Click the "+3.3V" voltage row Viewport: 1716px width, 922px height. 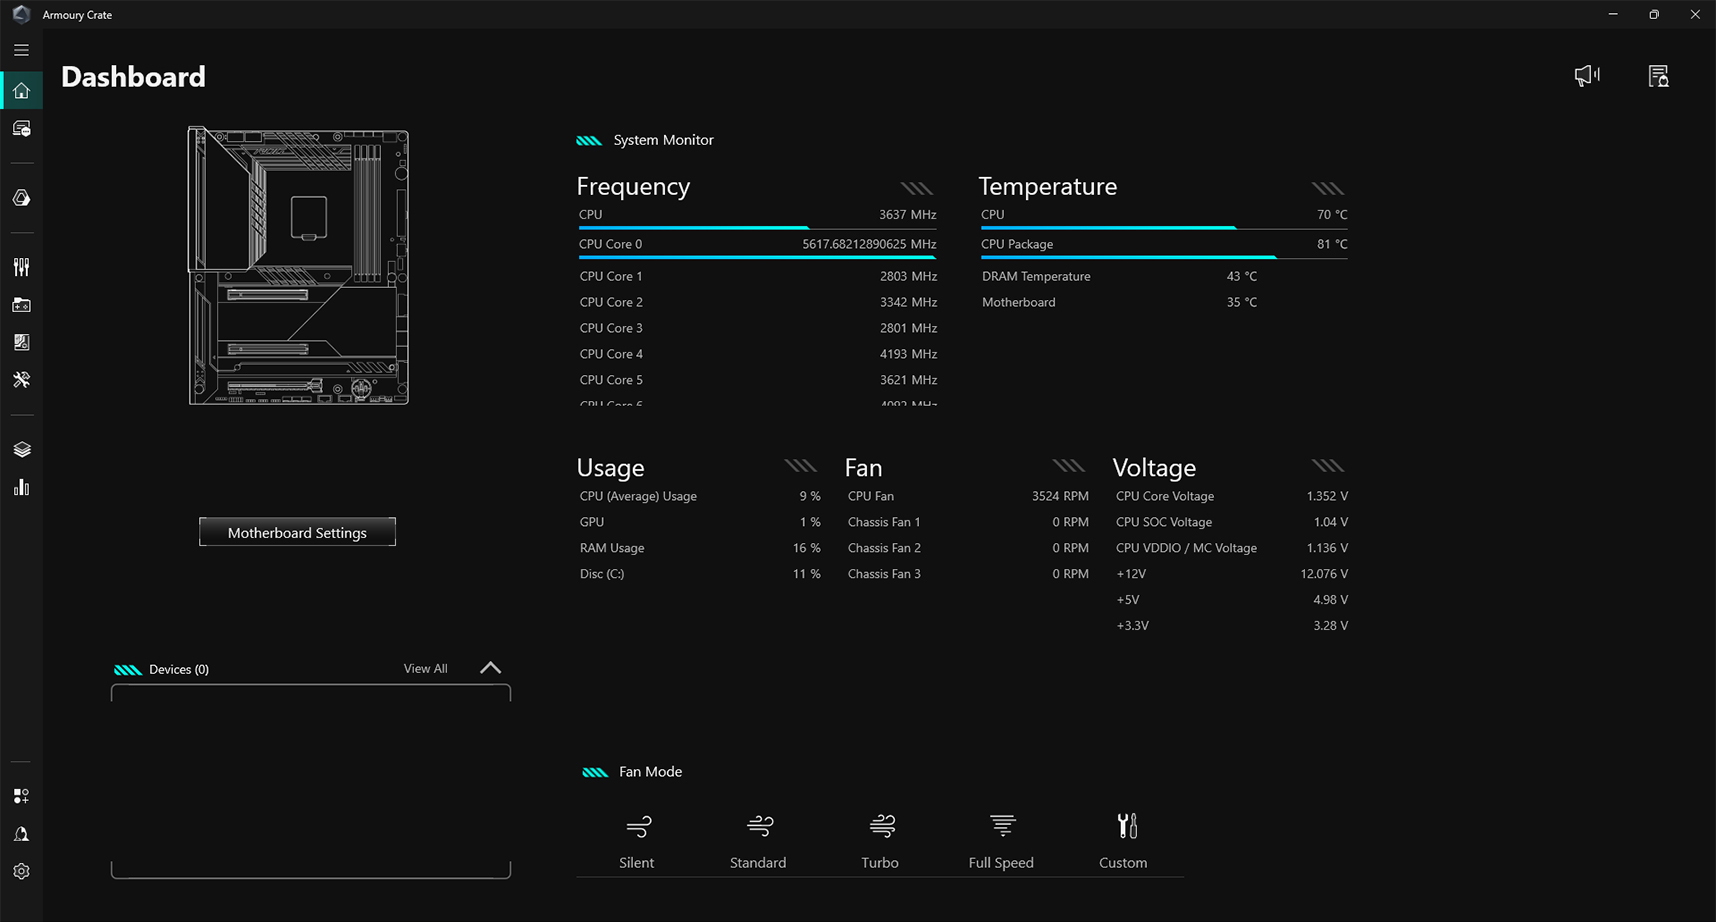click(1232, 626)
